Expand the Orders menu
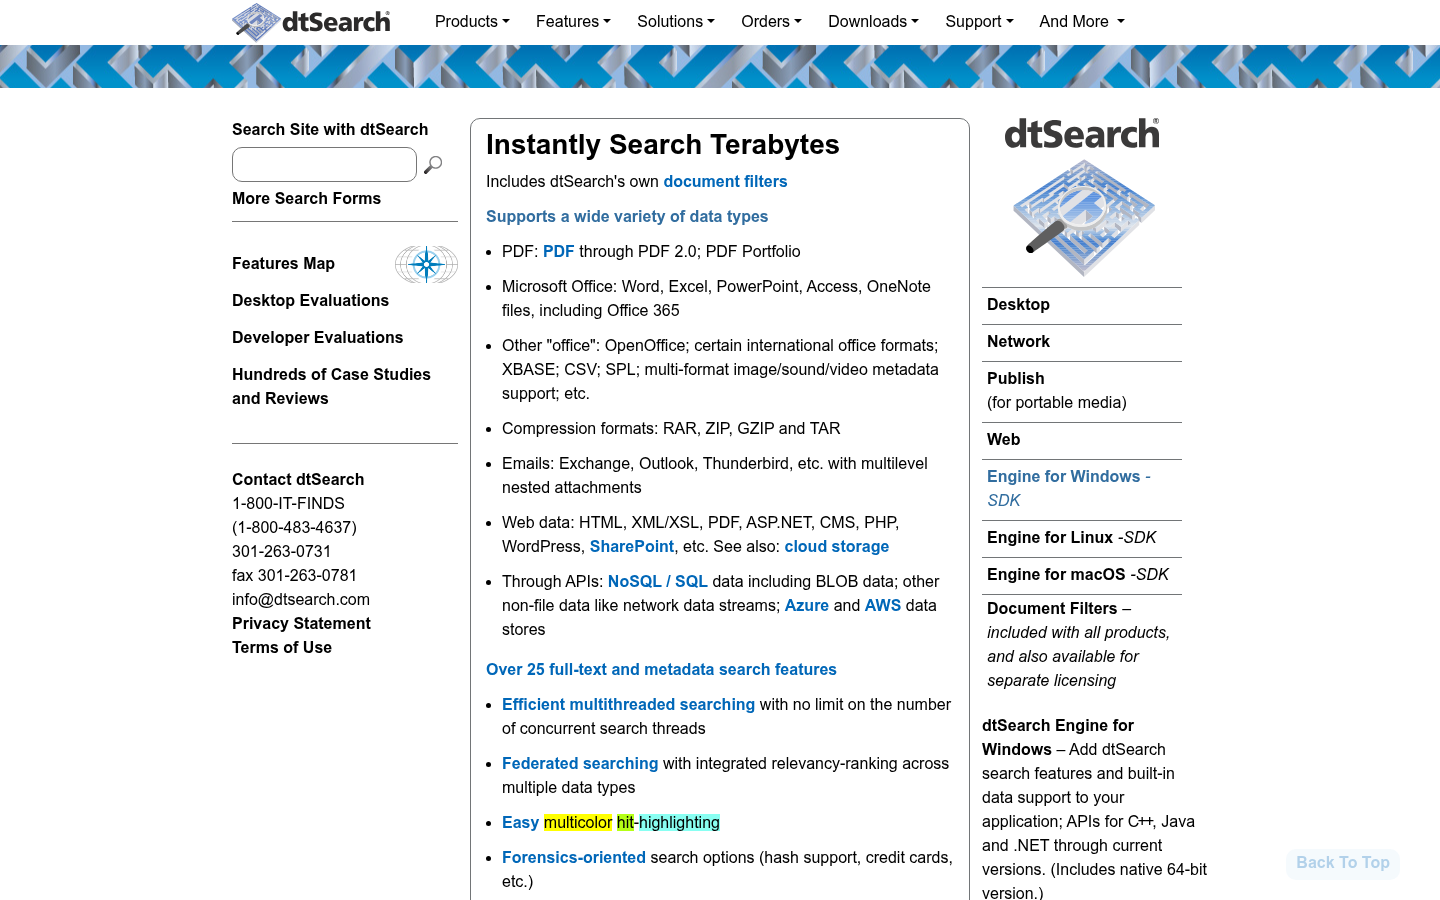 [771, 21]
